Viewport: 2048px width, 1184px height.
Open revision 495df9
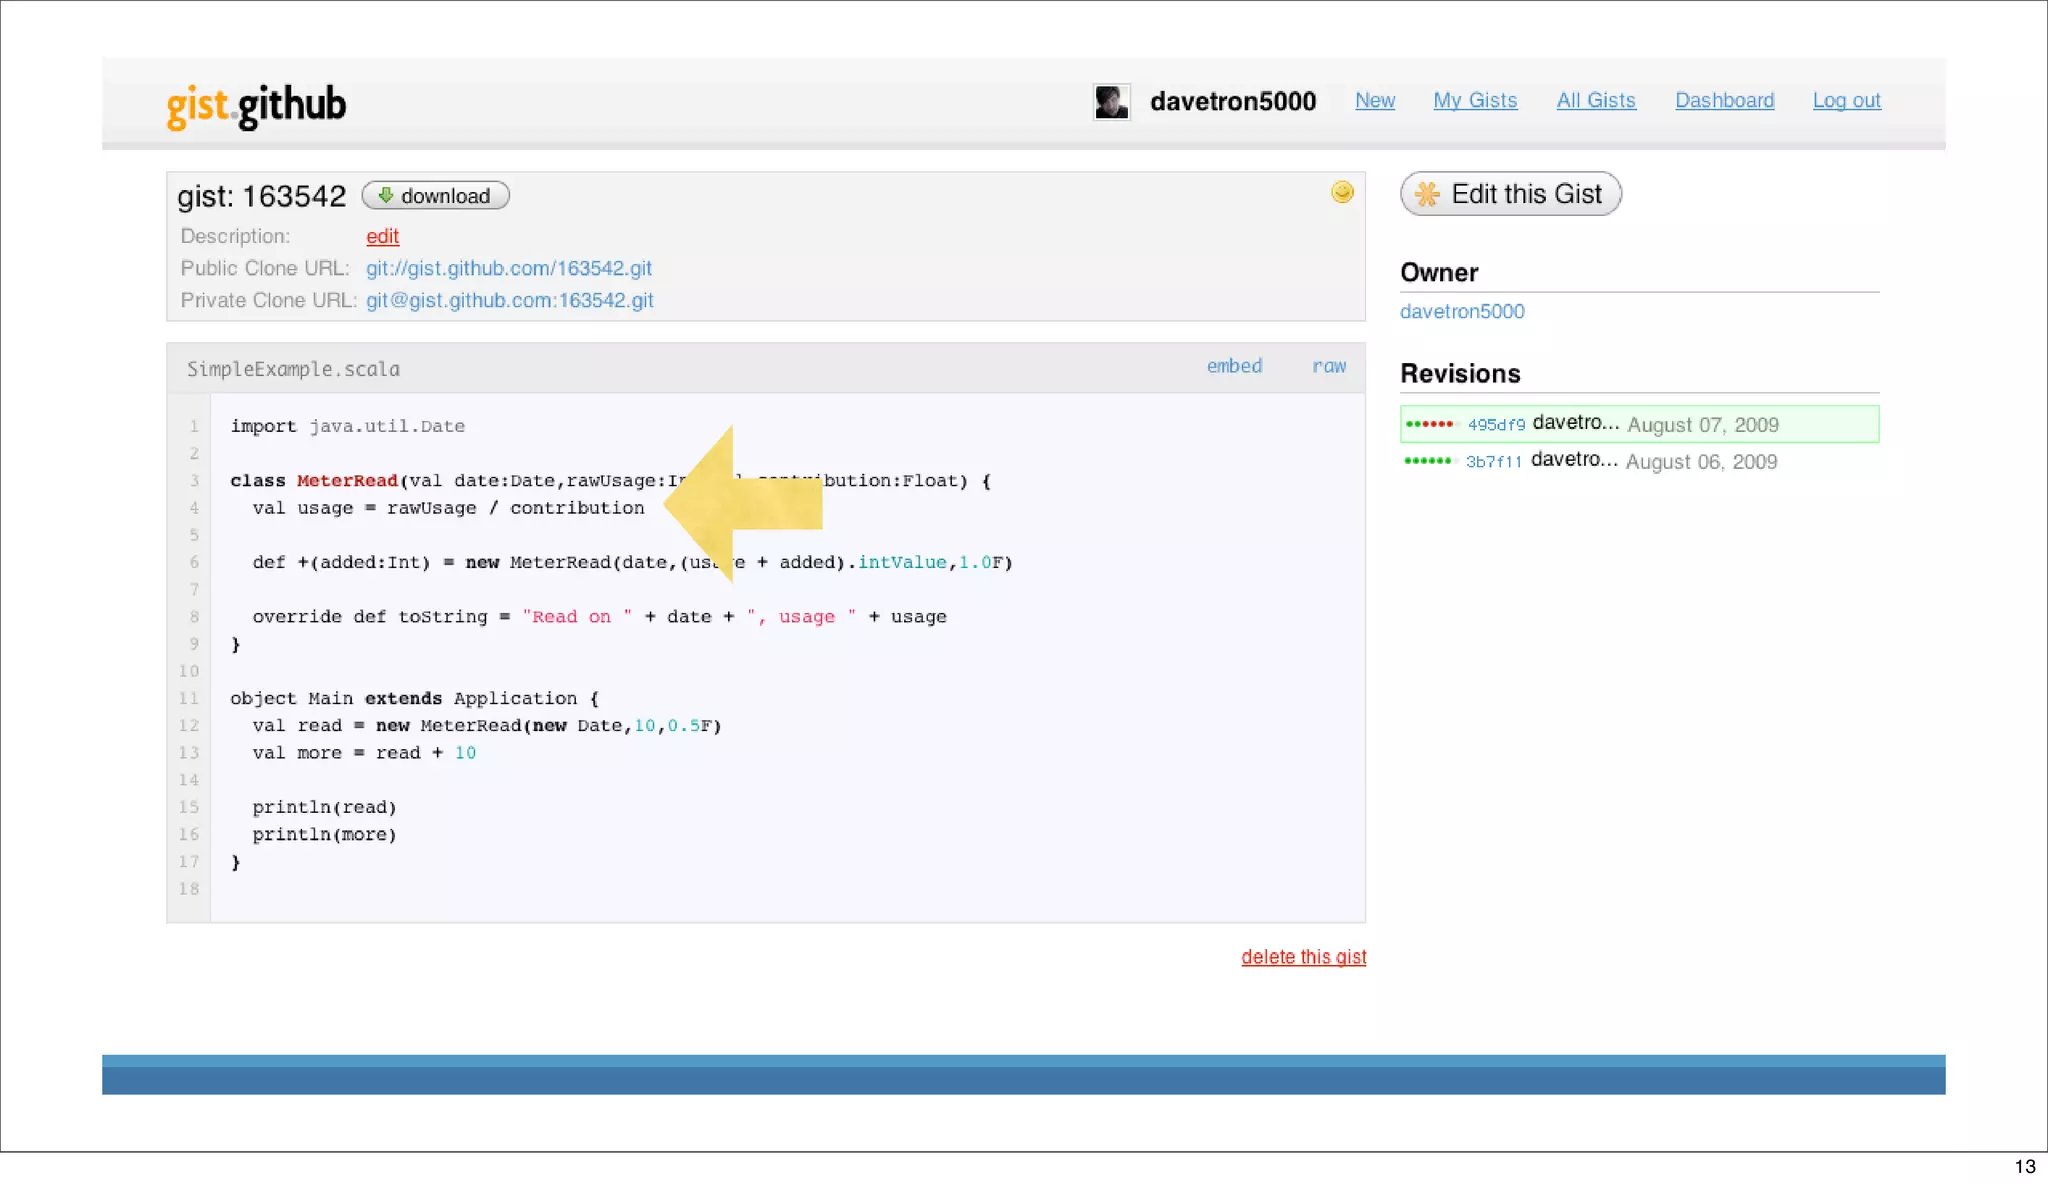[1496, 425]
